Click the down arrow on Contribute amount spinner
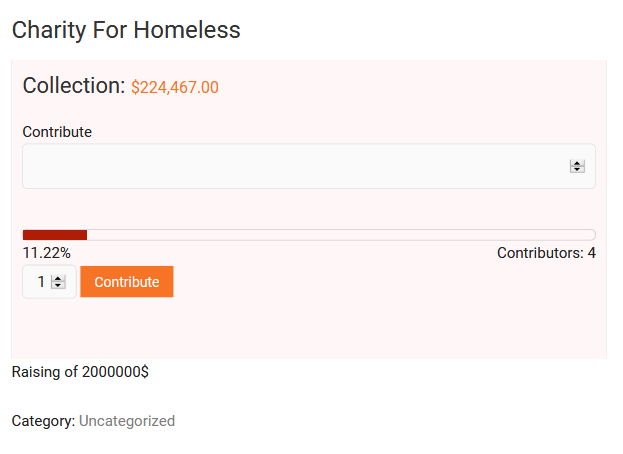 tap(577, 169)
